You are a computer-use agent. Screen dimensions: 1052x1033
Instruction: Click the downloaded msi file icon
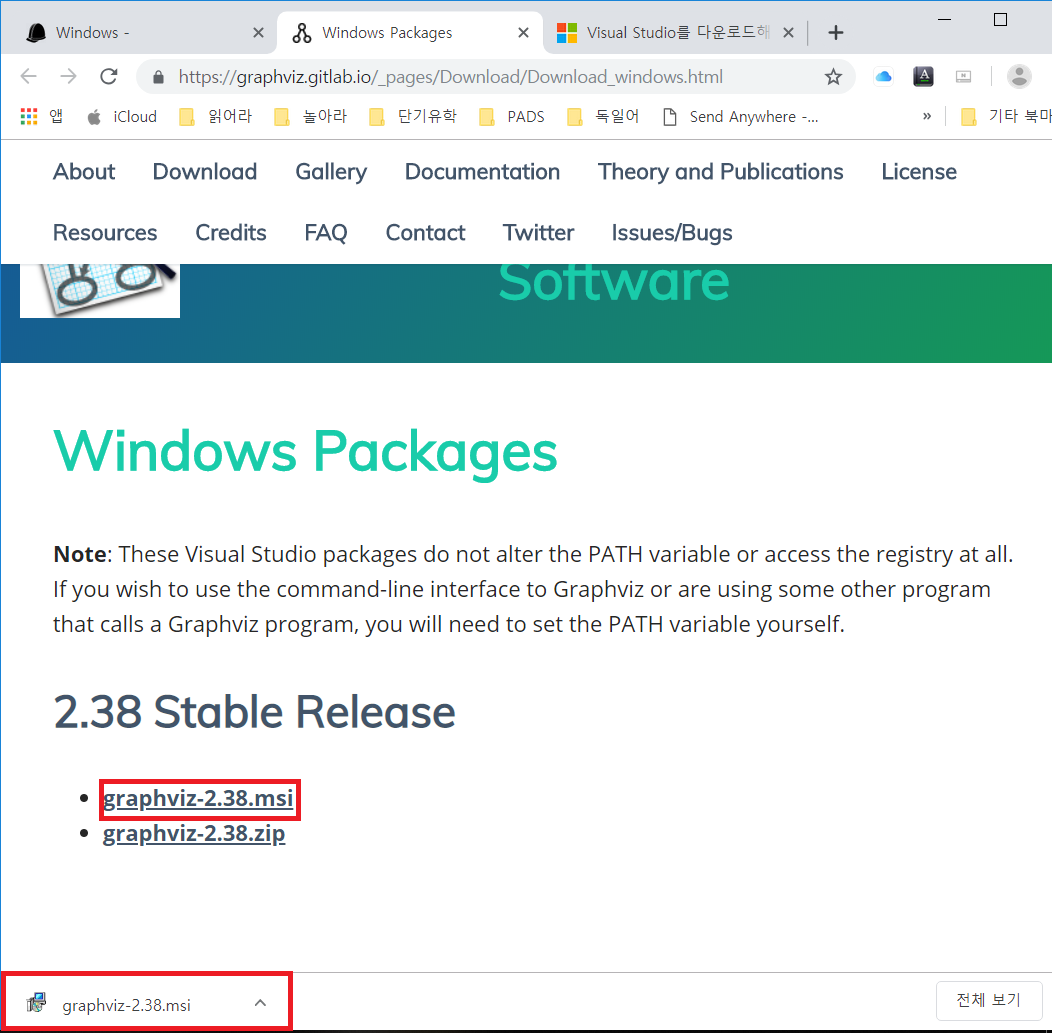pyautogui.click(x=36, y=1003)
